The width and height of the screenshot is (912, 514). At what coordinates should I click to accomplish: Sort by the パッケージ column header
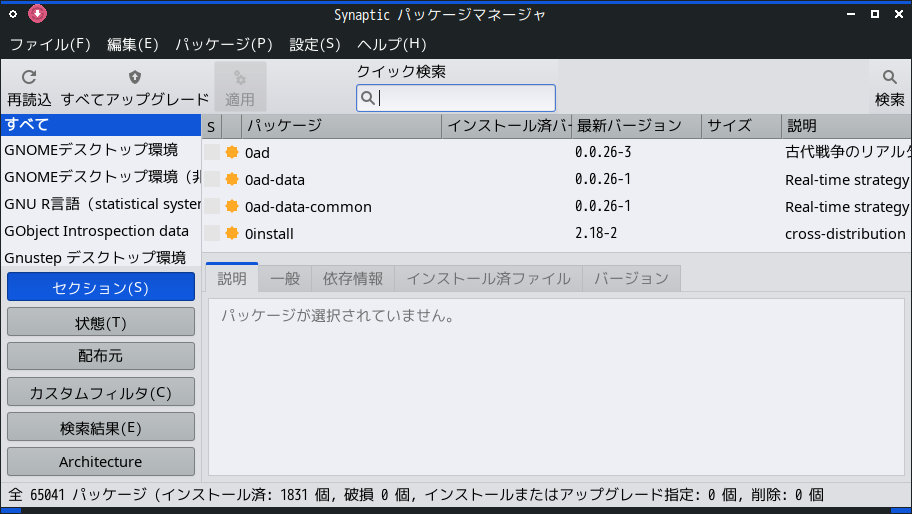click(341, 126)
